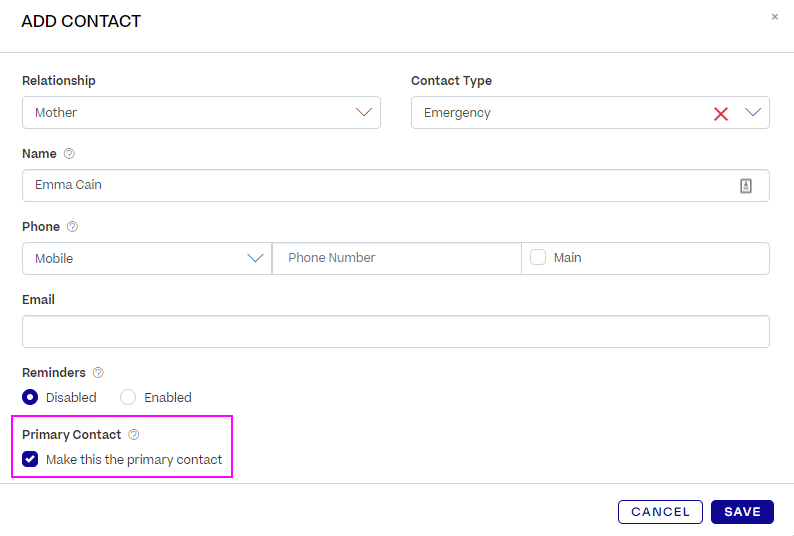Clear Emergency contact type with red X
This screenshot has width=794, height=536.
tap(721, 113)
